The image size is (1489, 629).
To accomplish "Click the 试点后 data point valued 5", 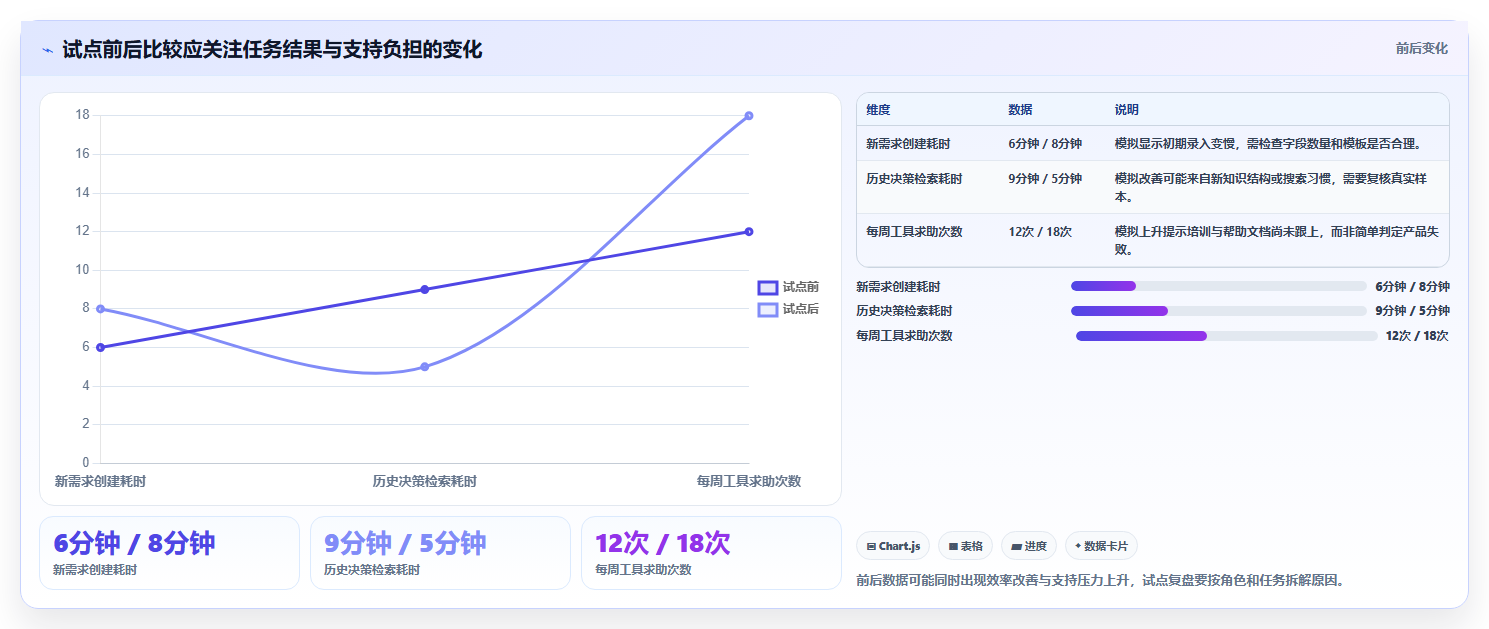I will click(425, 367).
